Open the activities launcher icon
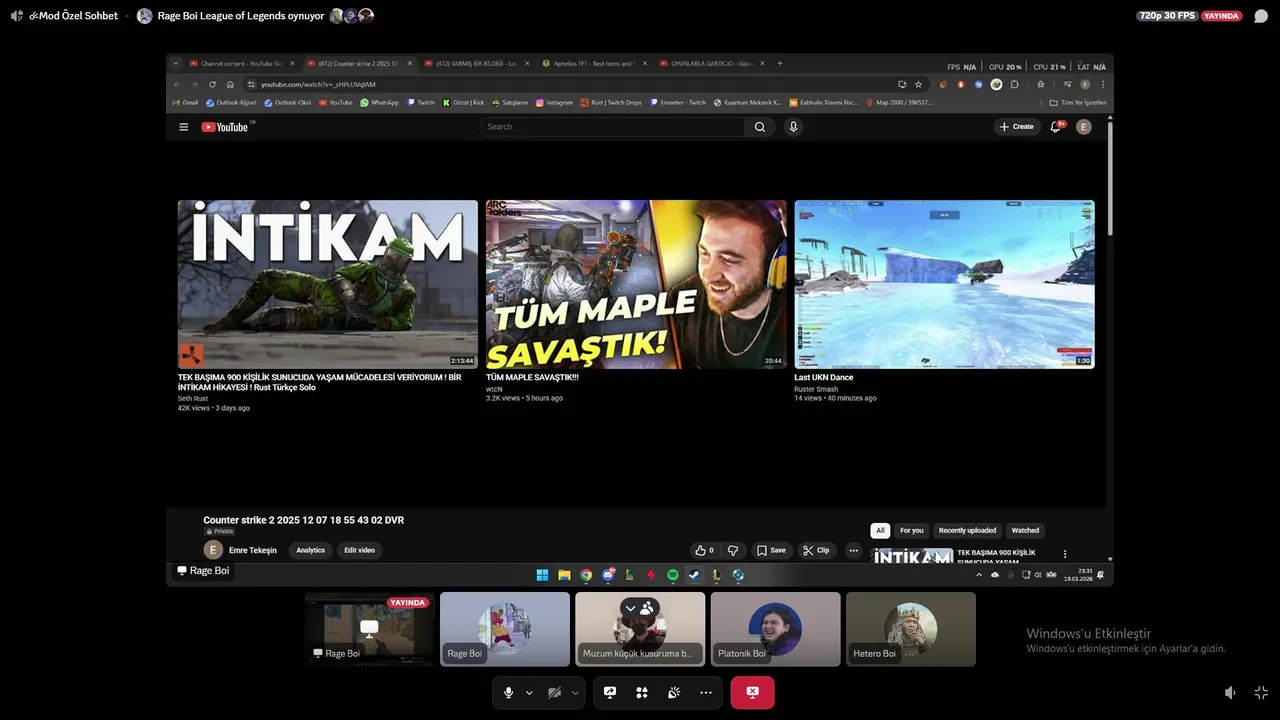Viewport: 1280px width, 720px height. point(642,692)
